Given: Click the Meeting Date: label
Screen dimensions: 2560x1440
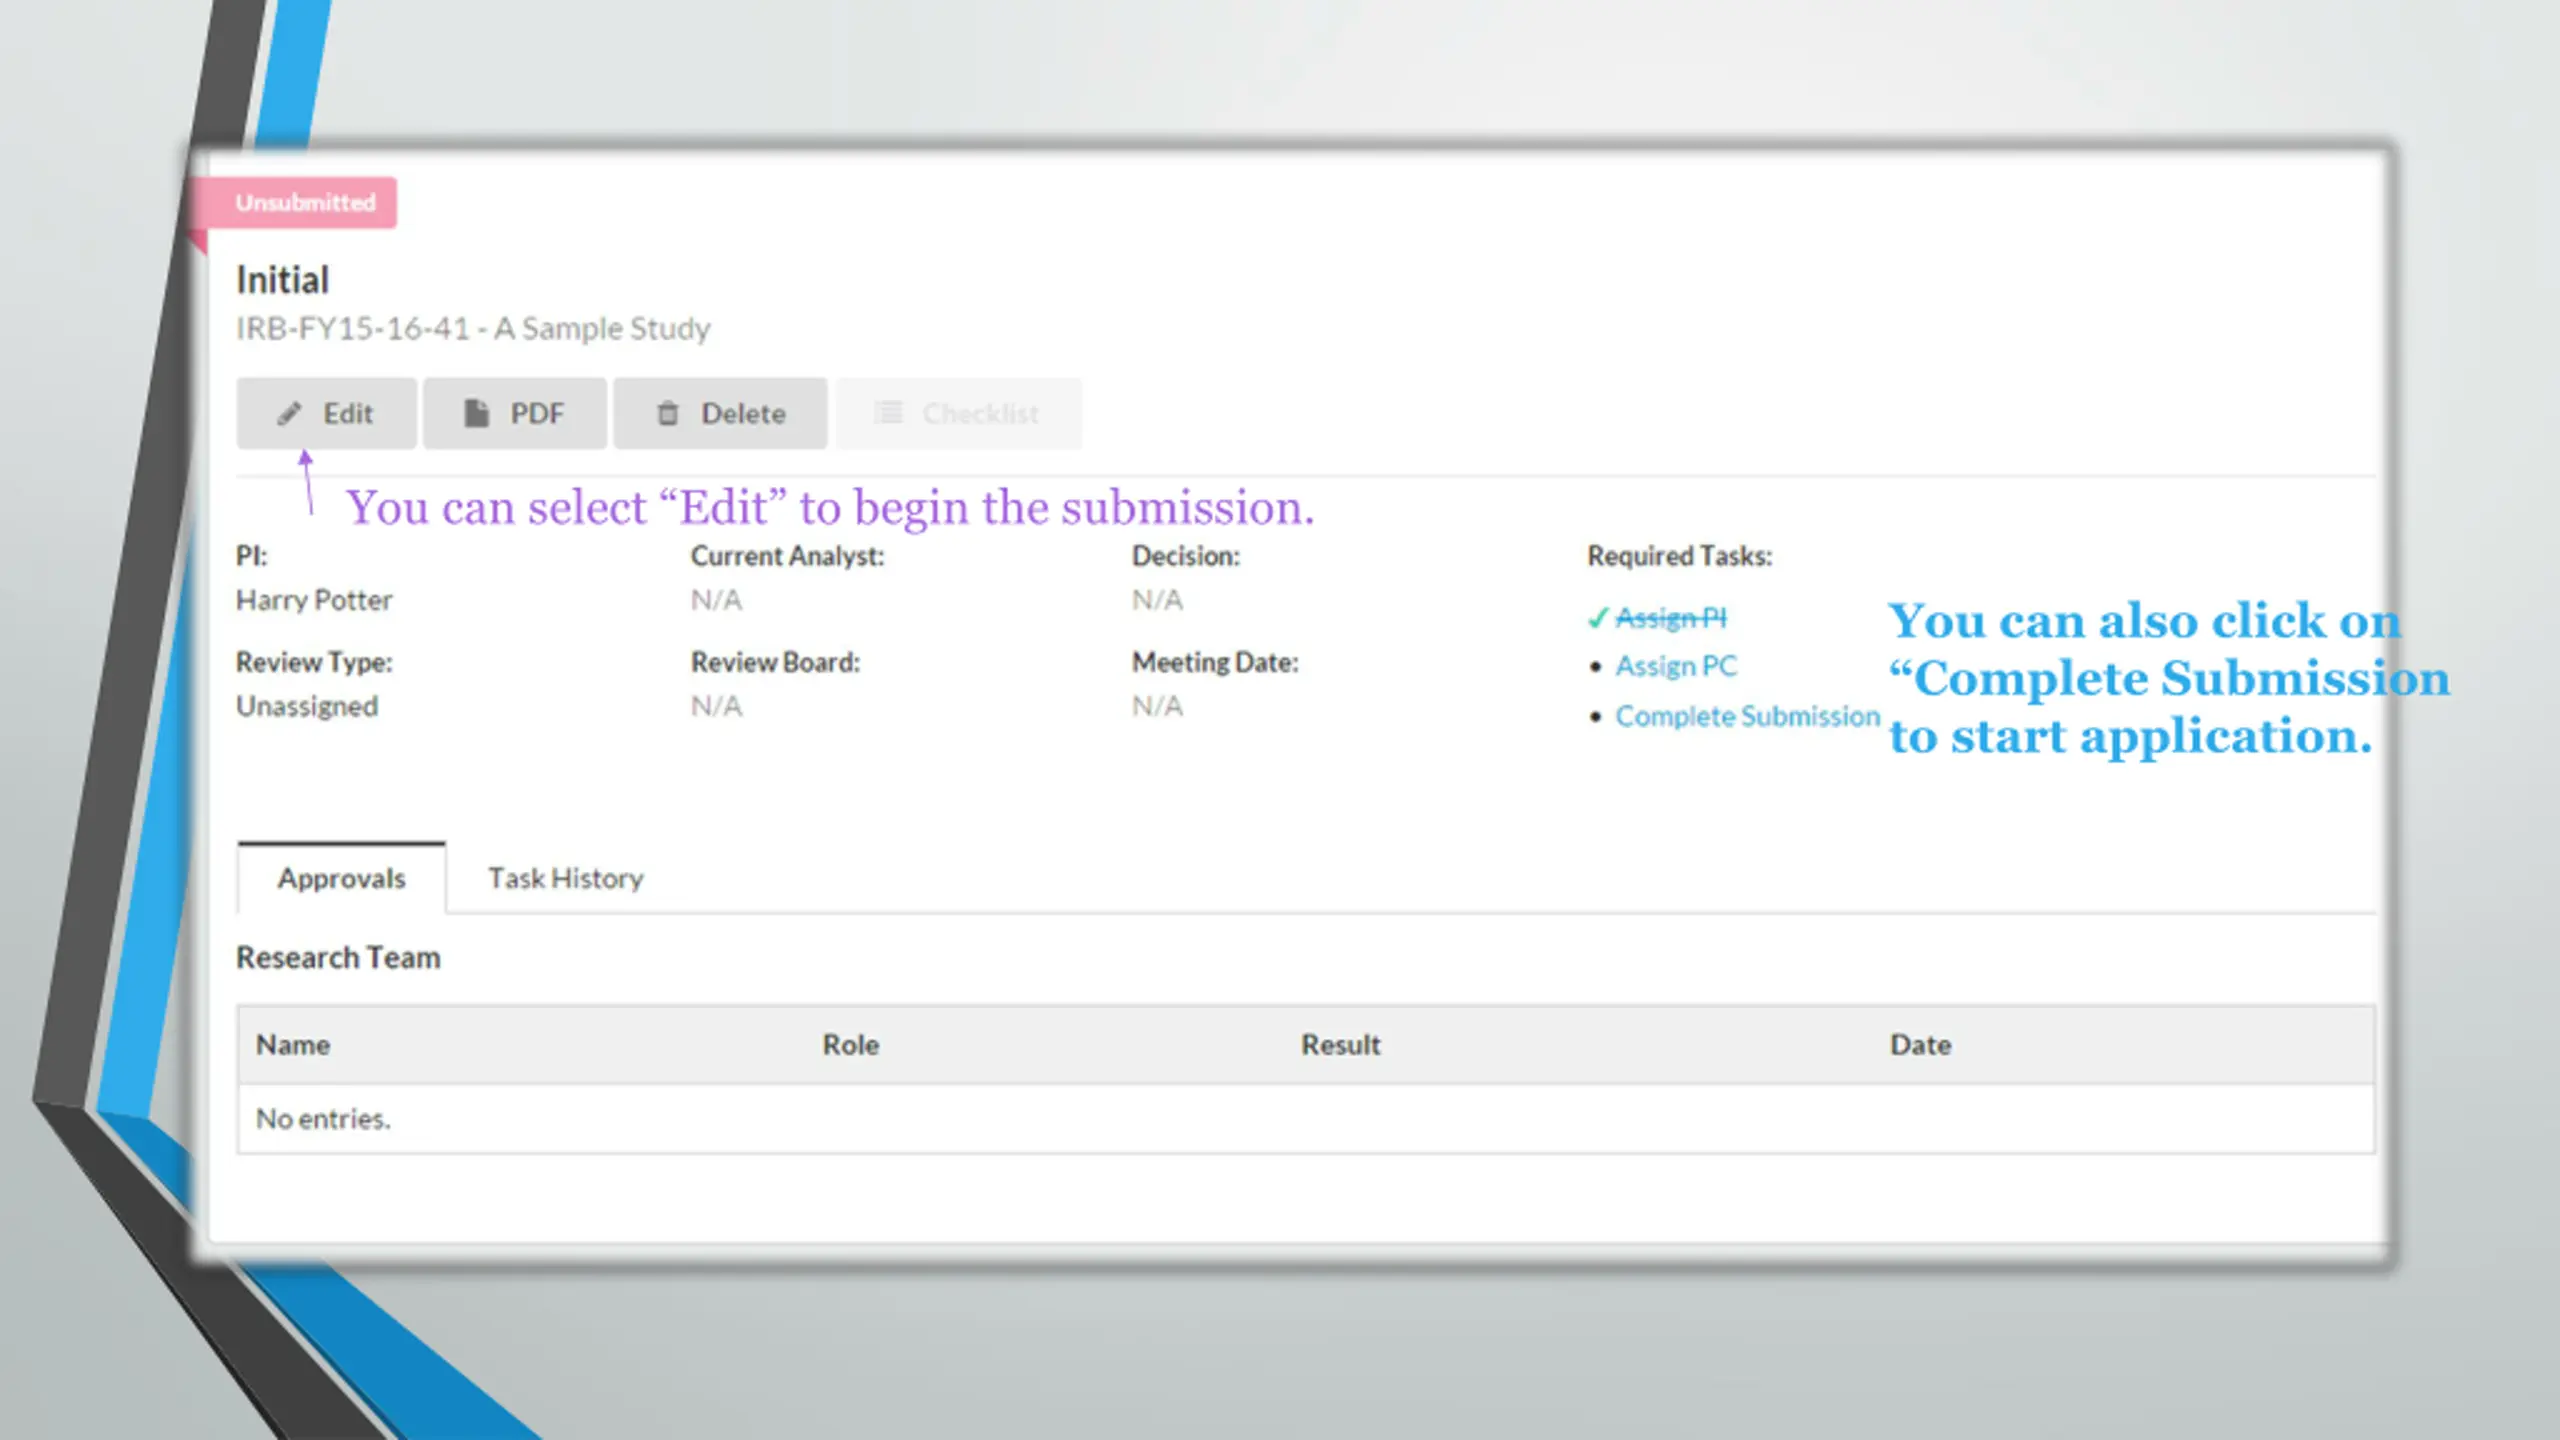Looking at the screenshot, I should point(1215,662).
